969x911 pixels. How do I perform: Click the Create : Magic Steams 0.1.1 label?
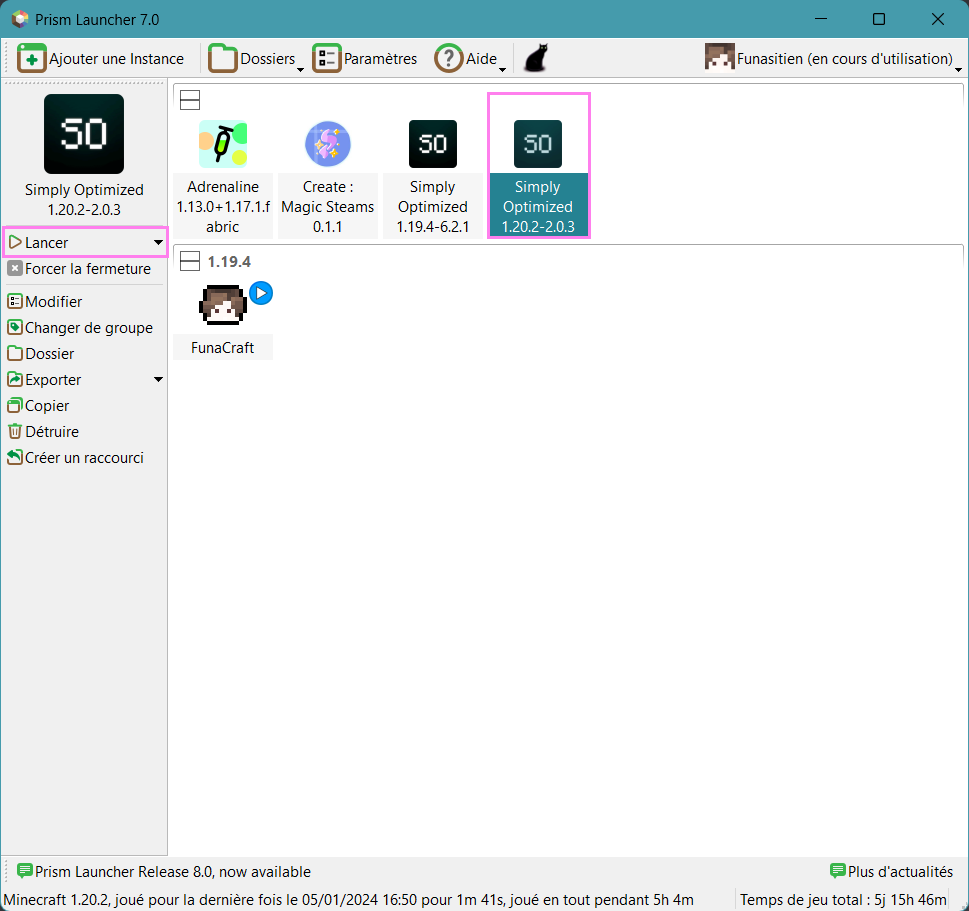328,206
